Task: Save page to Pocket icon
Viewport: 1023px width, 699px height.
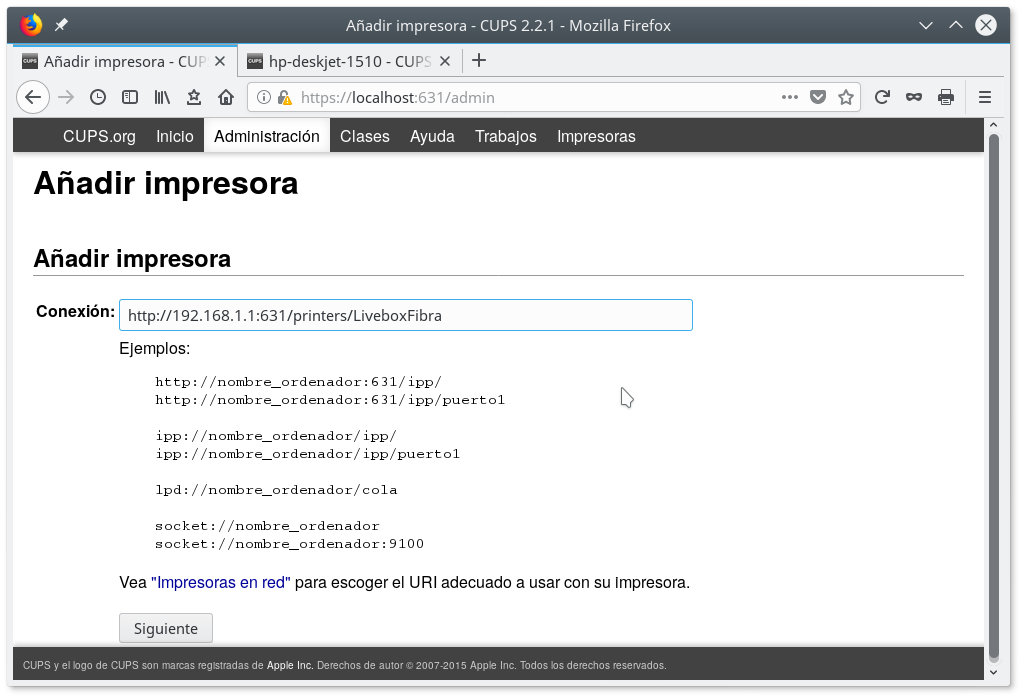Action: pyautogui.click(x=818, y=97)
